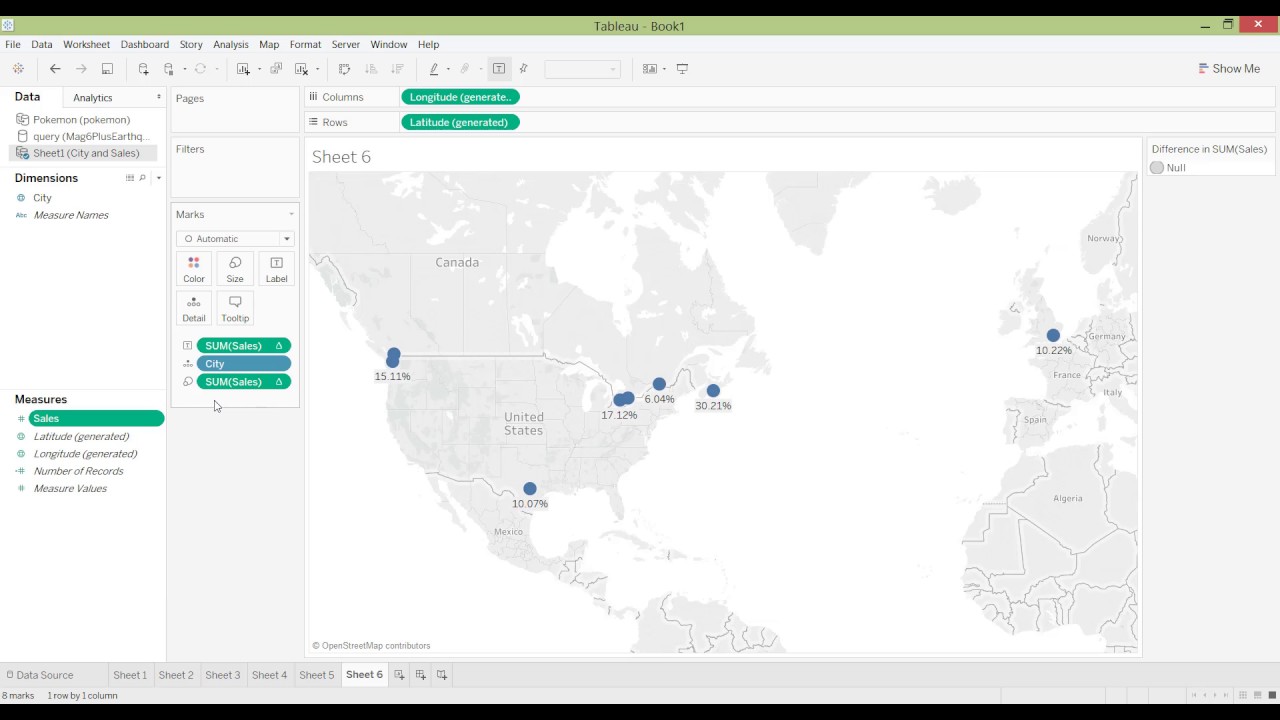Click the Tableau start page logo icon
The width and height of the screenshot is (1280, 720).
click(18, 69)
